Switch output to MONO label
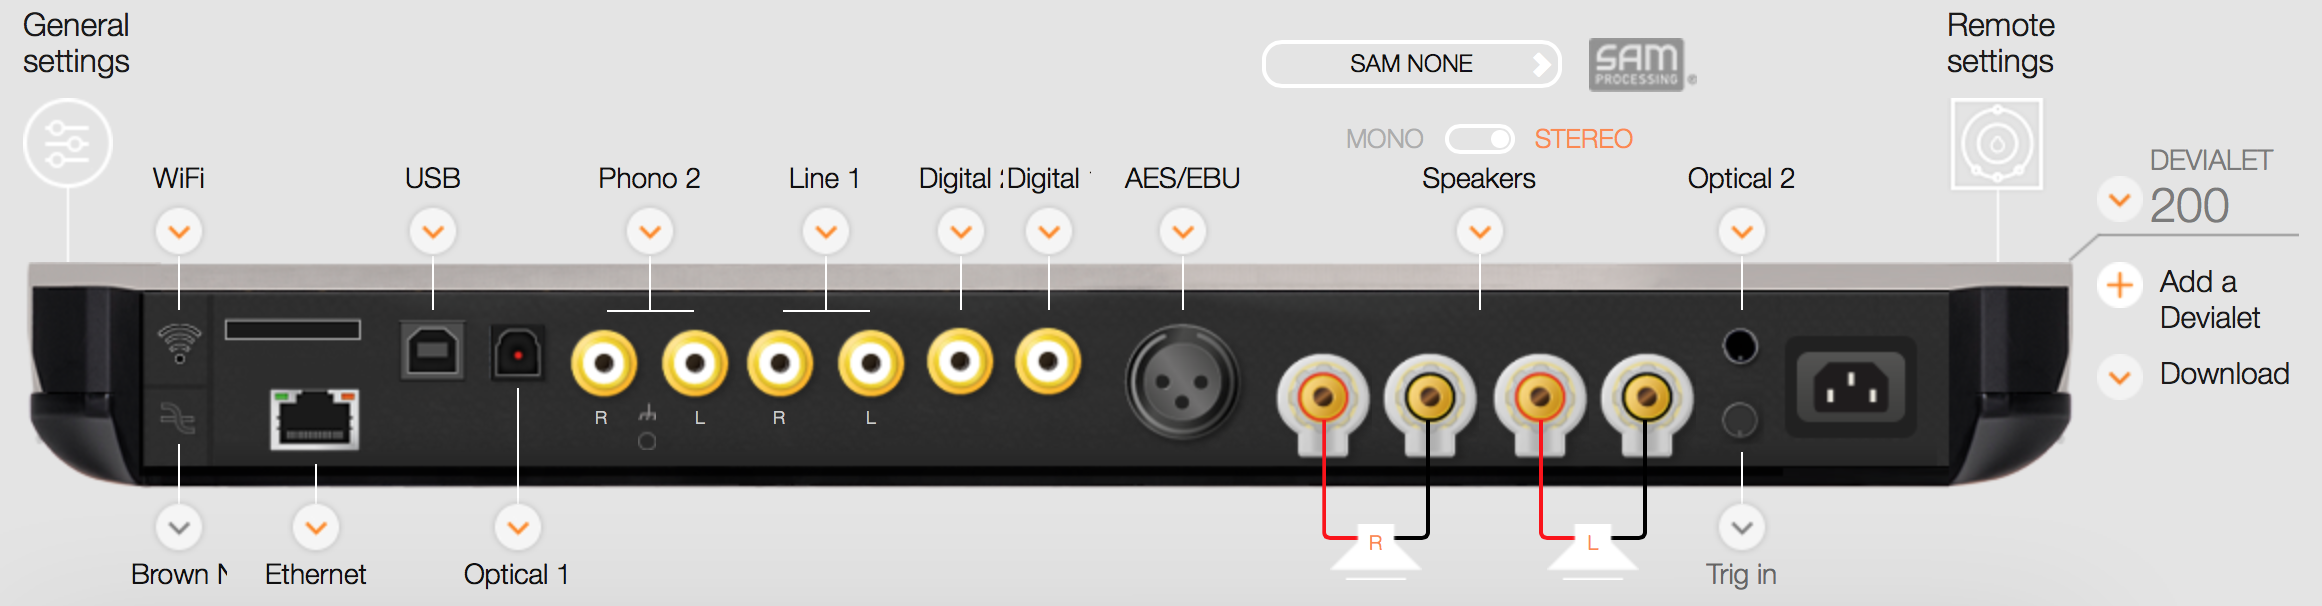The width and height of the screenshot is (2322, 606). (x=1384, y=139)
